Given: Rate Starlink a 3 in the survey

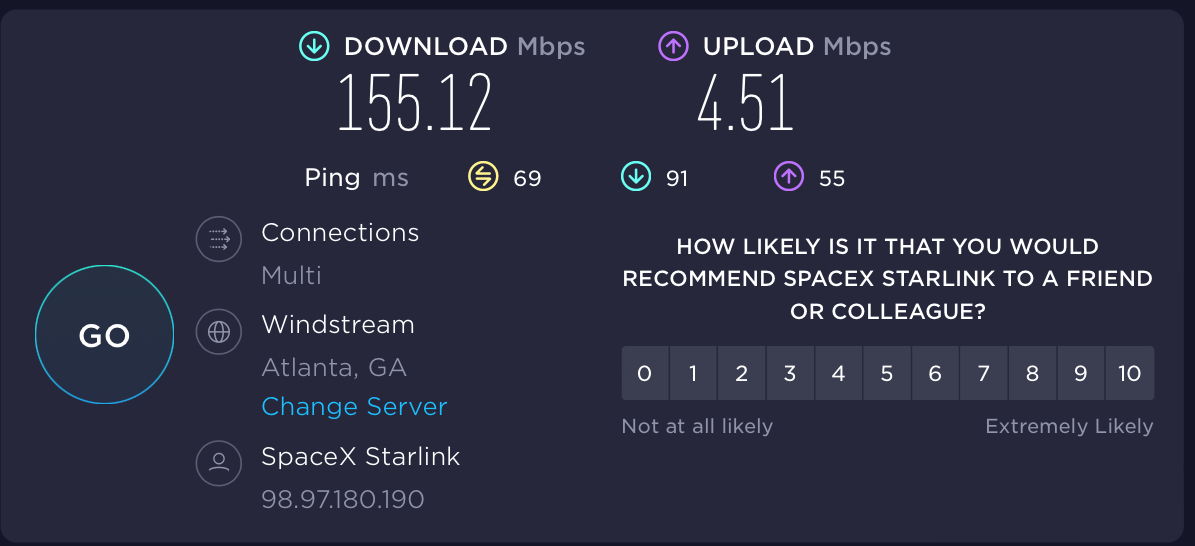Looking at the screenshot, I should (790, 374).
